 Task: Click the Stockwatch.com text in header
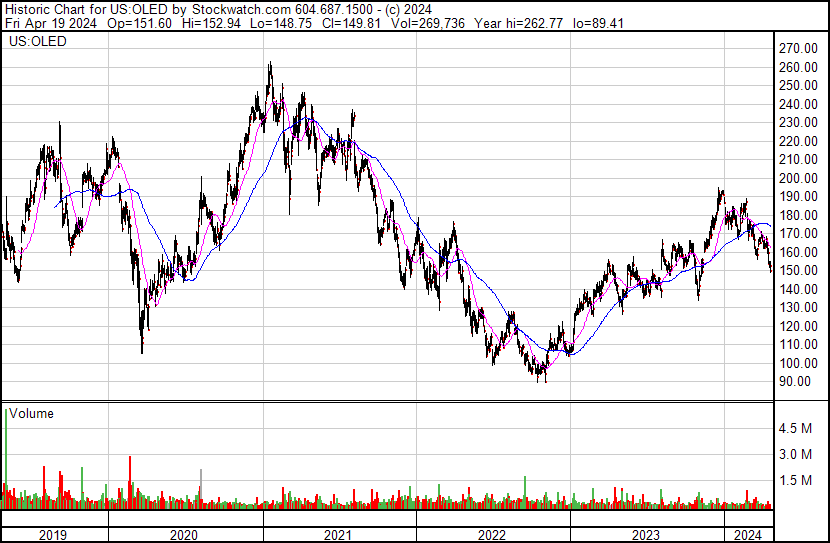pyautogui.click(x=240, y=8)
